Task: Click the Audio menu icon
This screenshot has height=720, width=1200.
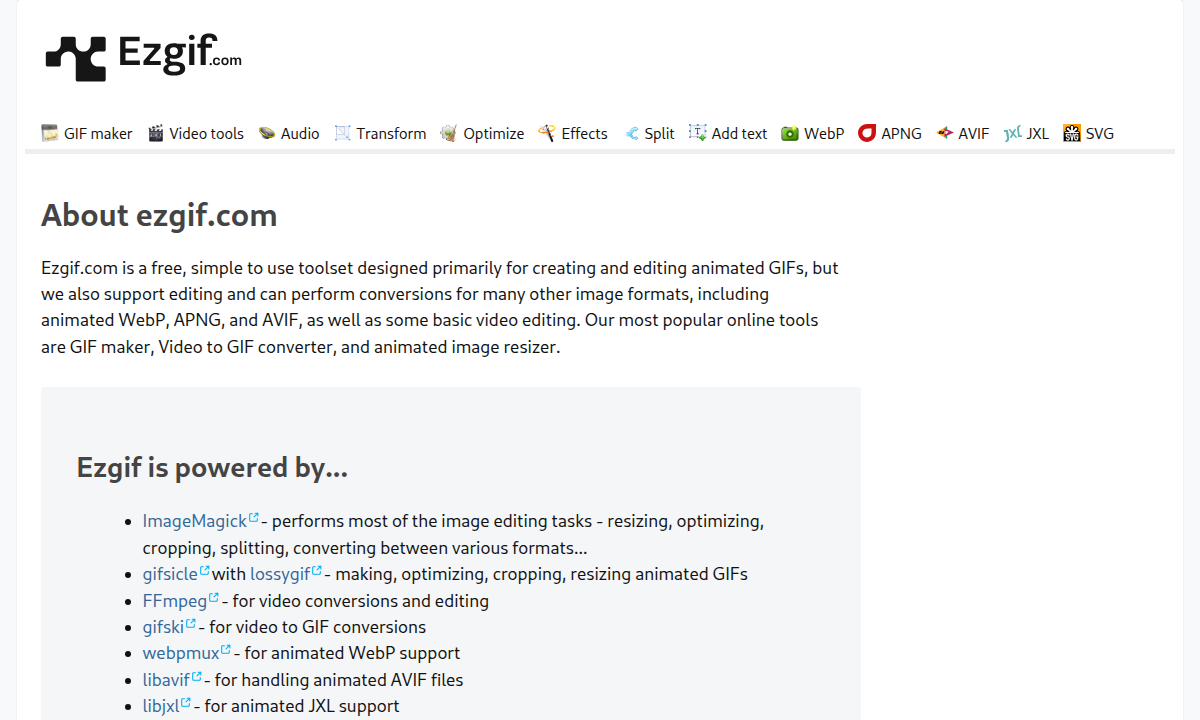Action: click(267, 133)
